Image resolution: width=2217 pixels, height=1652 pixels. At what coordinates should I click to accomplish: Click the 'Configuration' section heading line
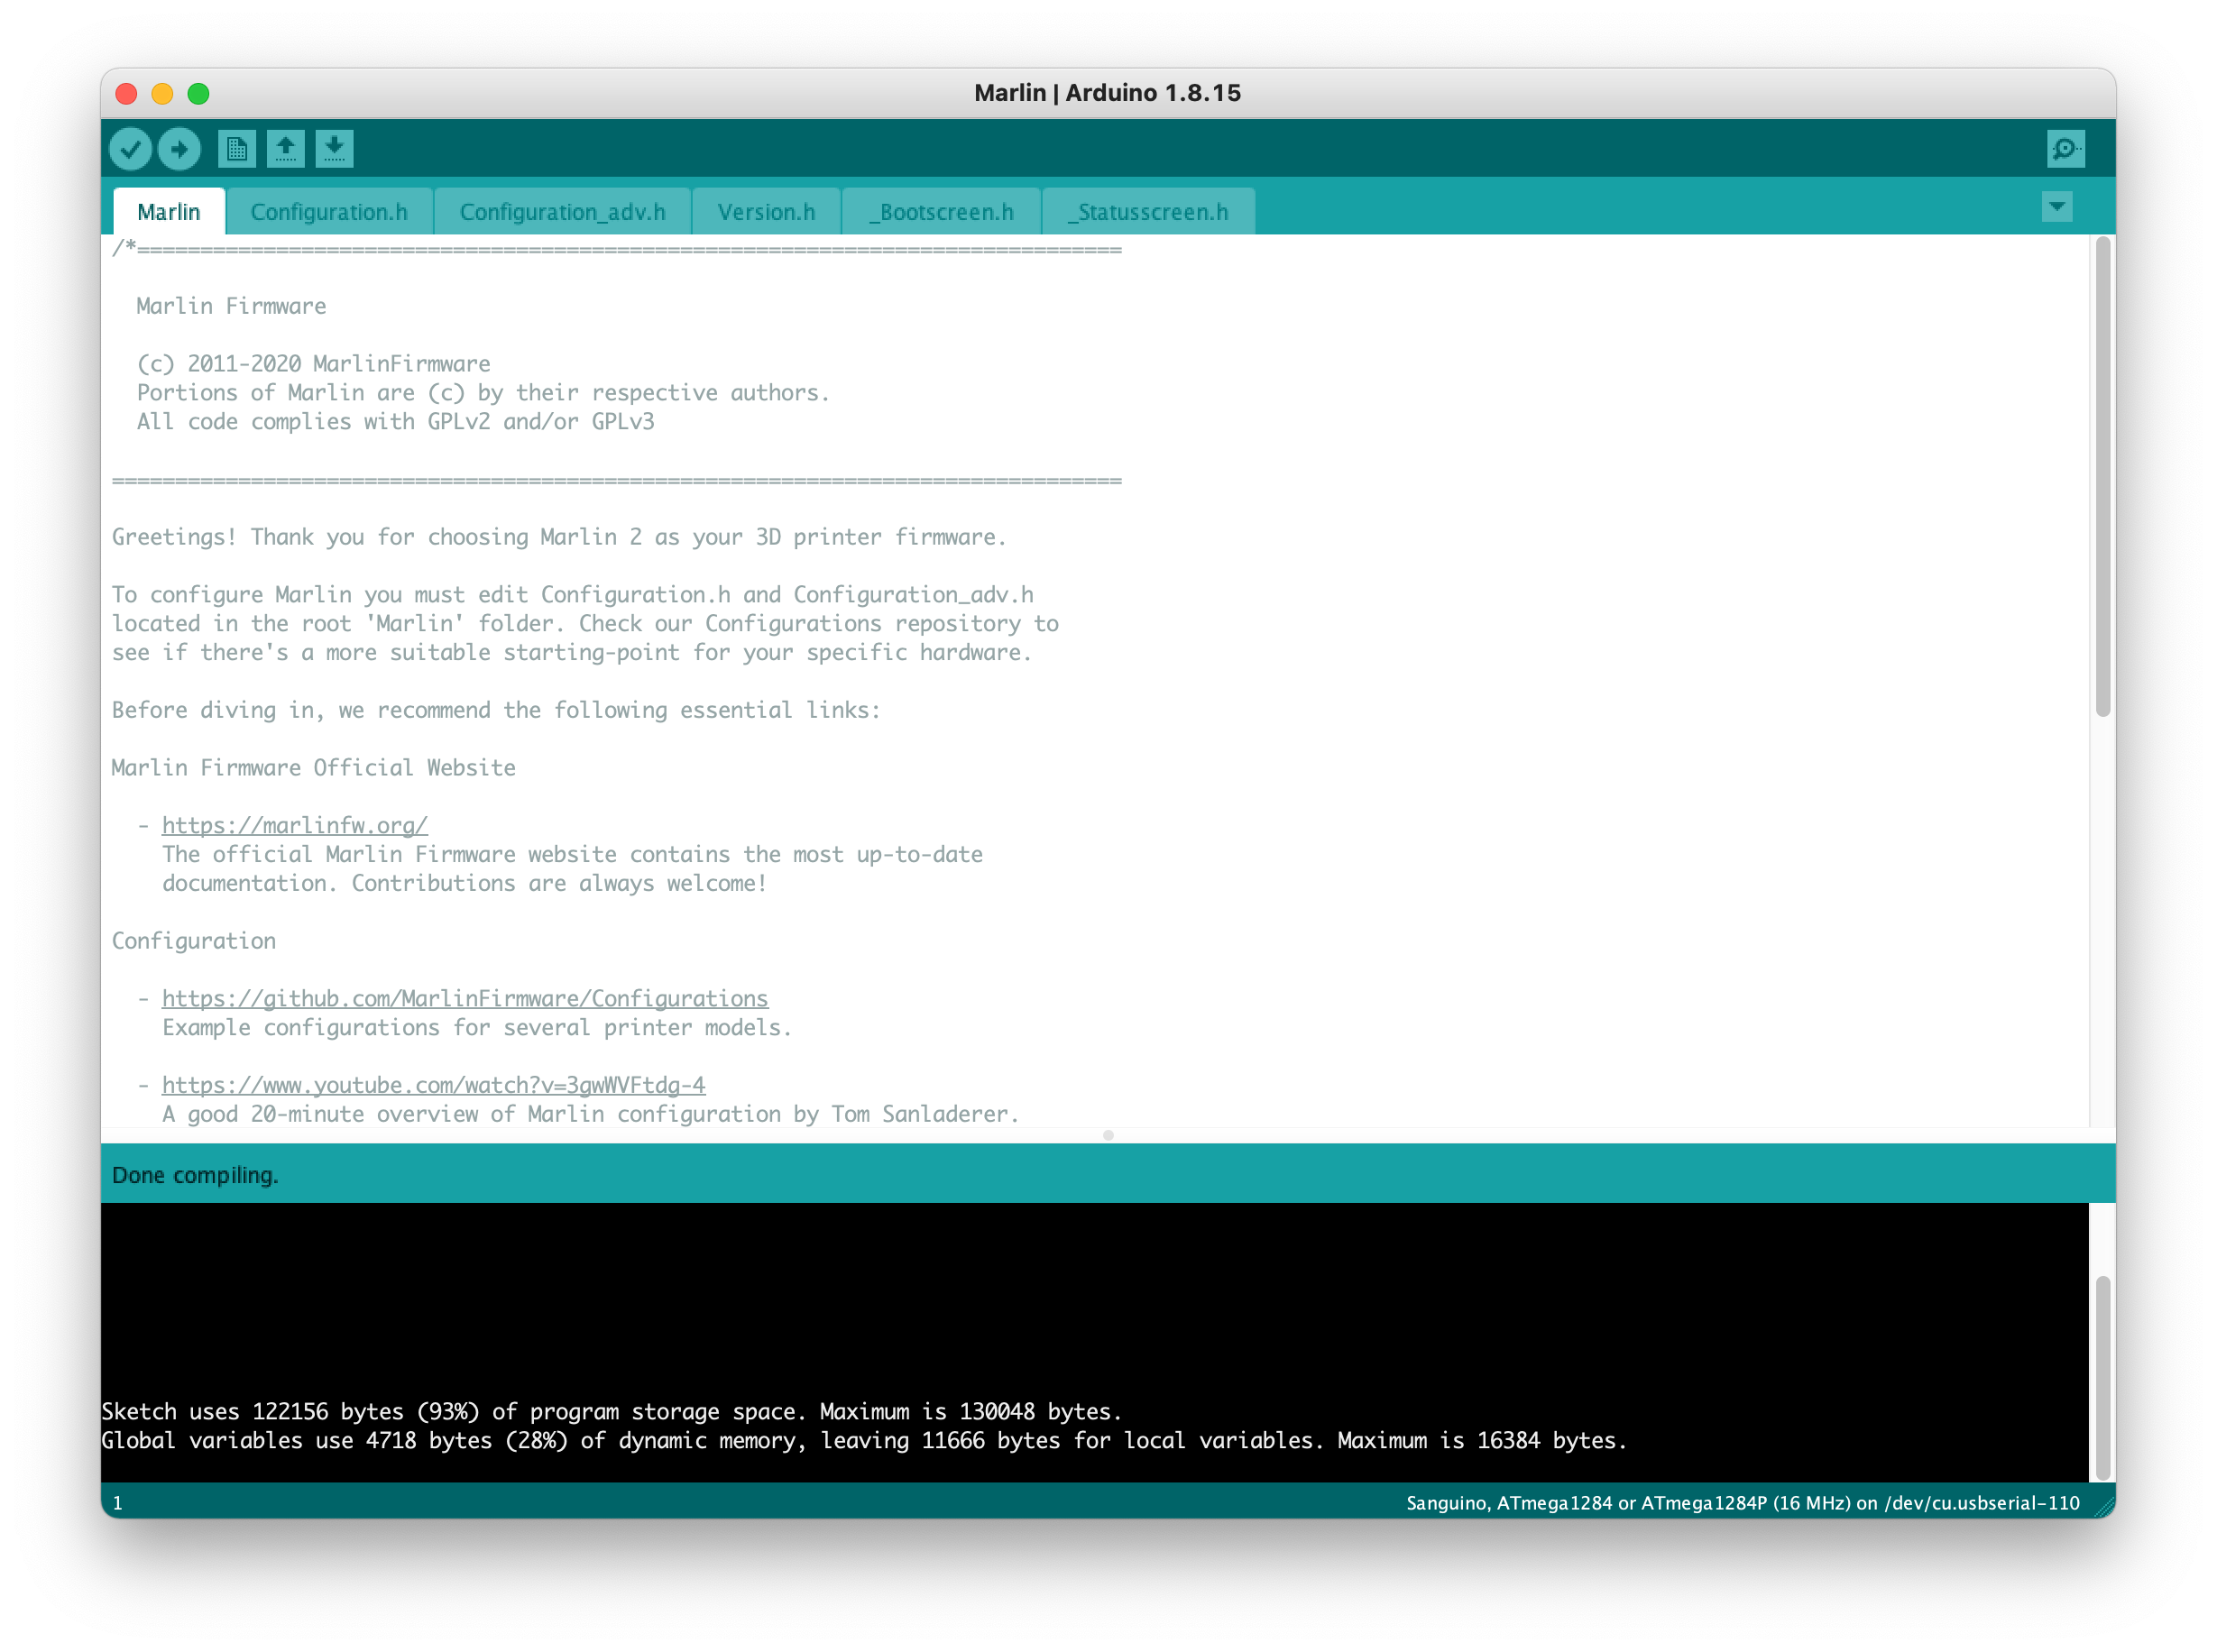194,941
